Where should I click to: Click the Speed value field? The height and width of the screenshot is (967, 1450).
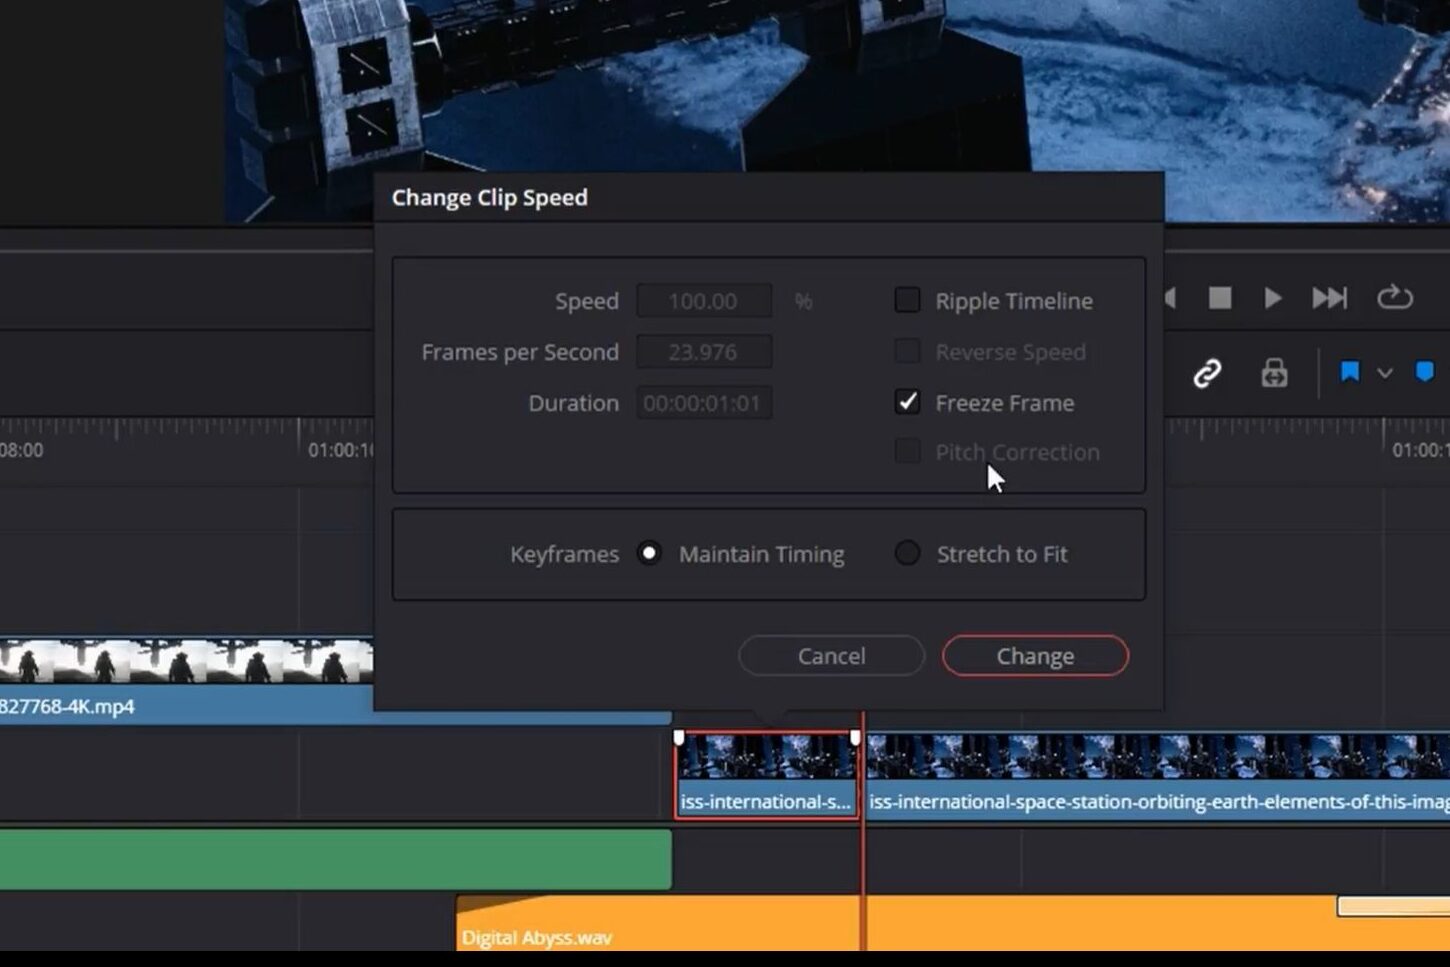(x=704, y=300)
